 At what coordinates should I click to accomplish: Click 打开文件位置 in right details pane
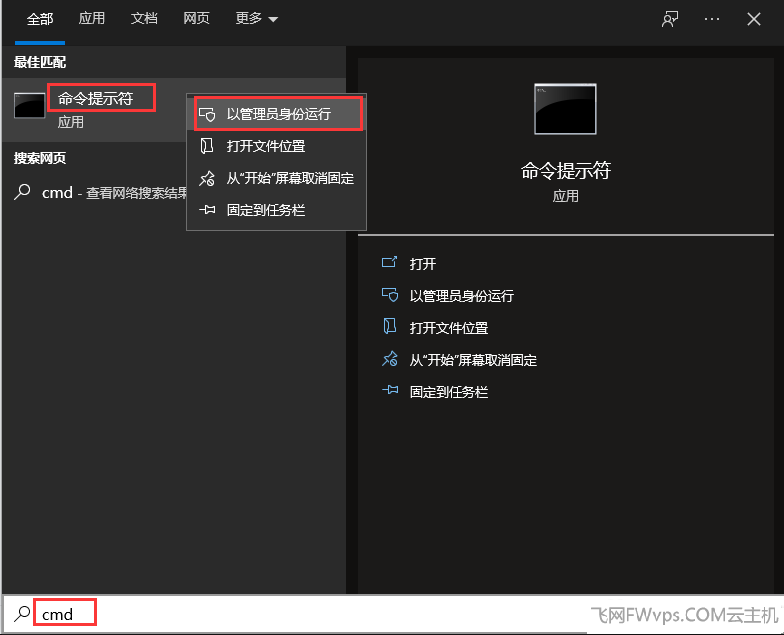pos(448,328)
